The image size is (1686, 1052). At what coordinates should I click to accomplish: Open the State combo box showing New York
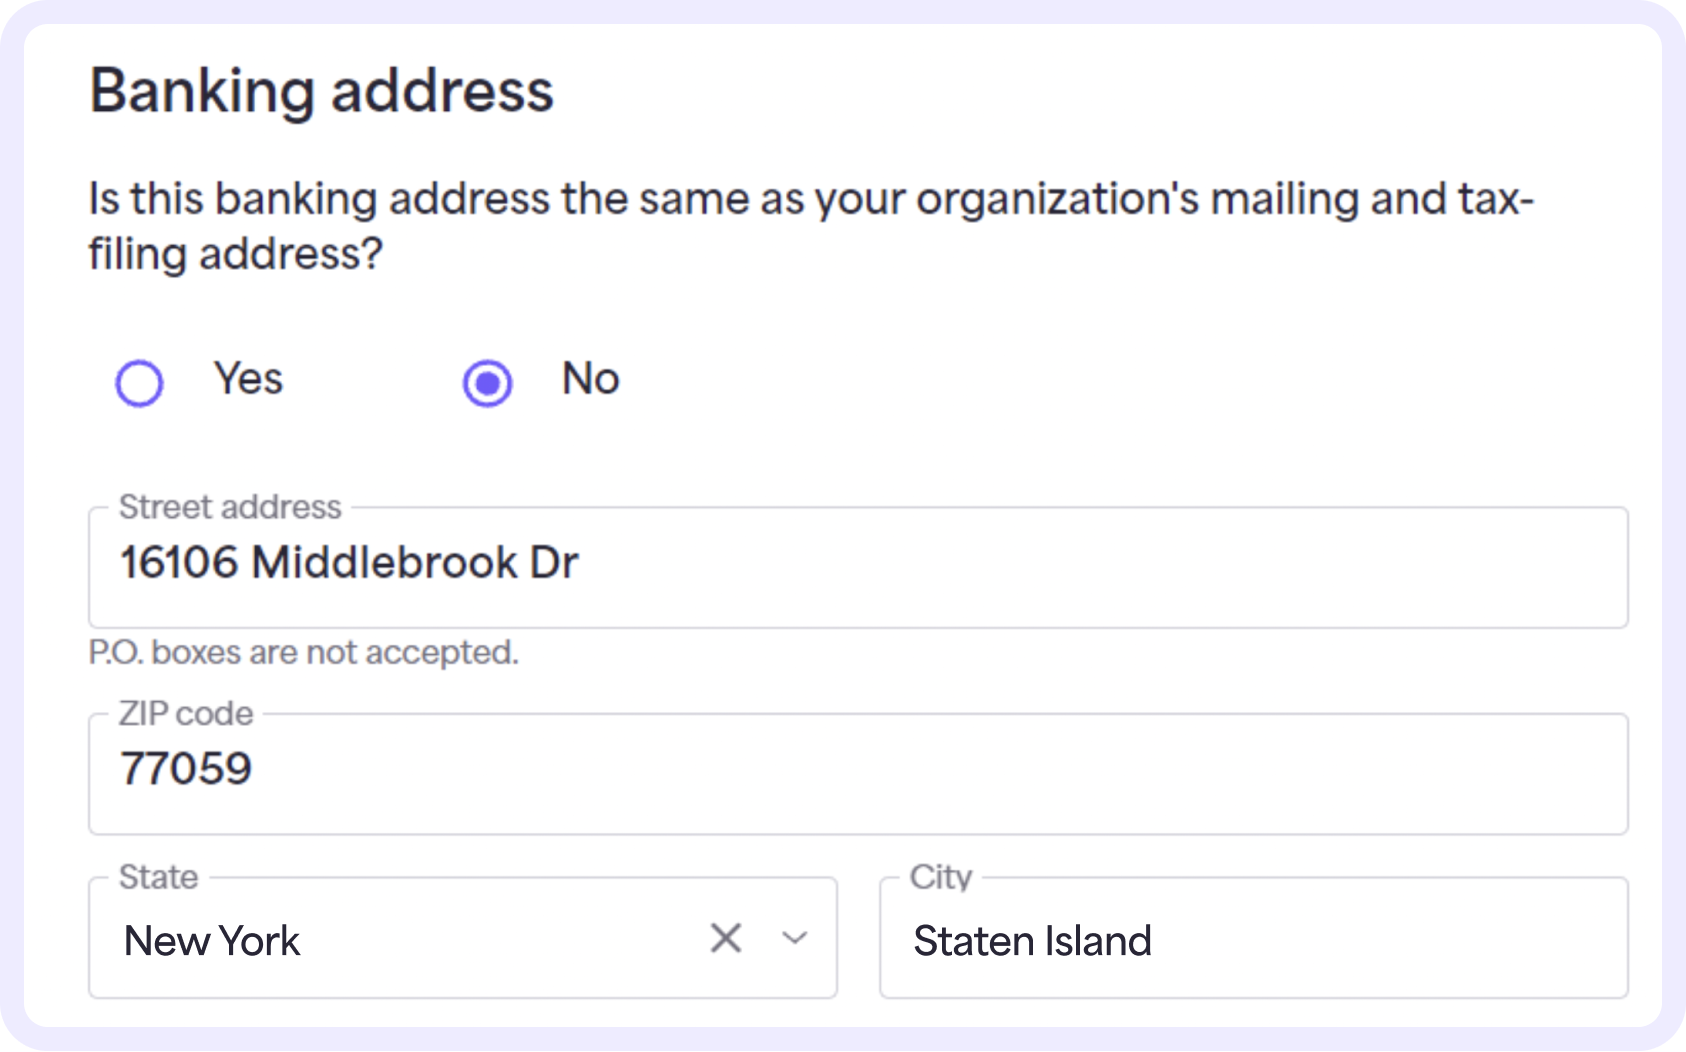(400, 940)
